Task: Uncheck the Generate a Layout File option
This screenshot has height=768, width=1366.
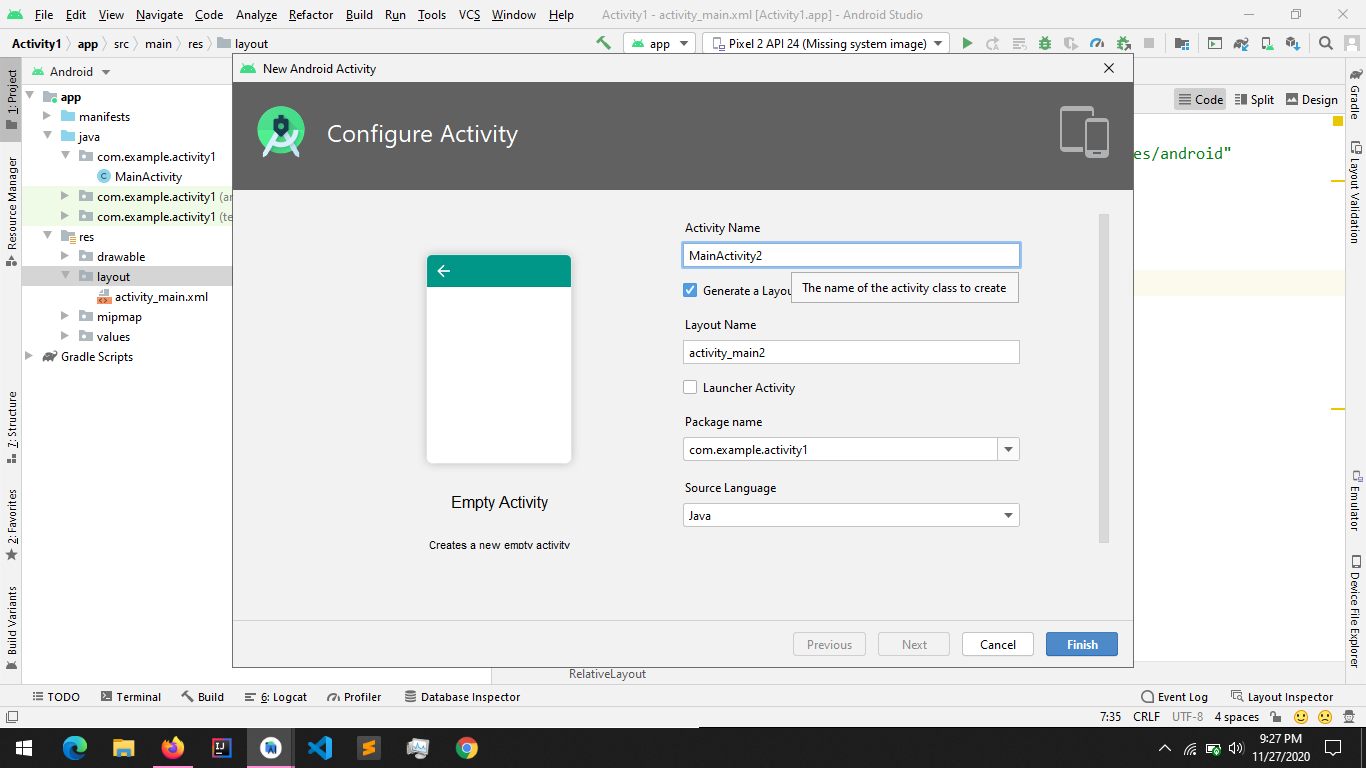Action: [690, 290]
